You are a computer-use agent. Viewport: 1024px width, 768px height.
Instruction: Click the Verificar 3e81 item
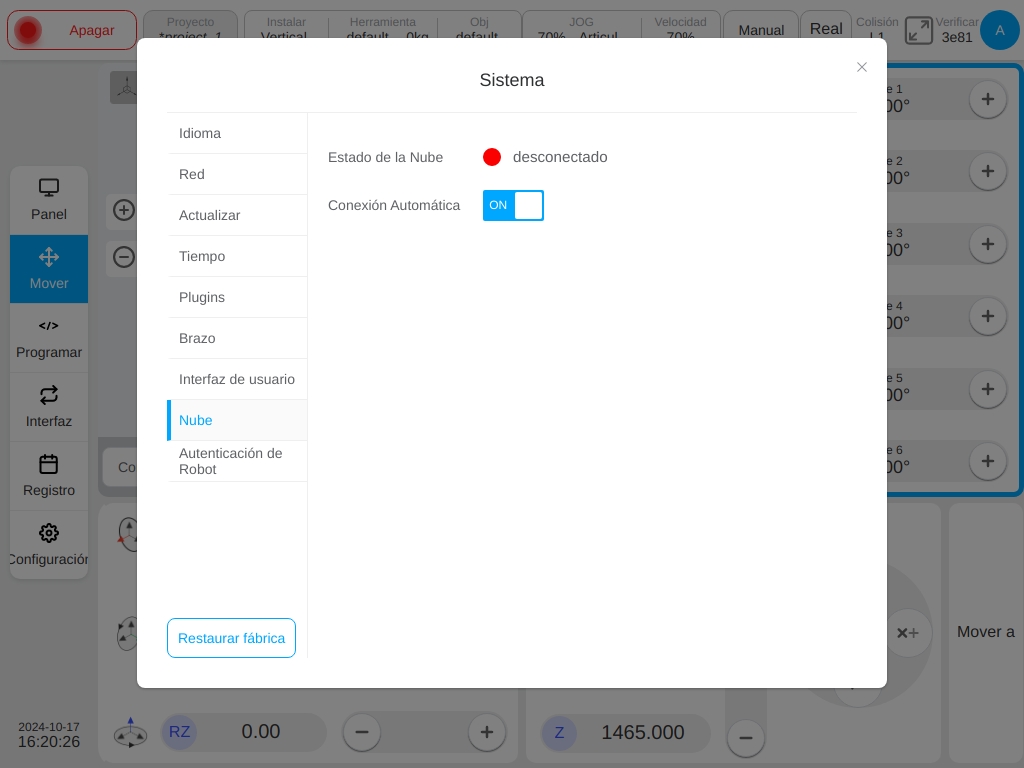coord(957,30)
